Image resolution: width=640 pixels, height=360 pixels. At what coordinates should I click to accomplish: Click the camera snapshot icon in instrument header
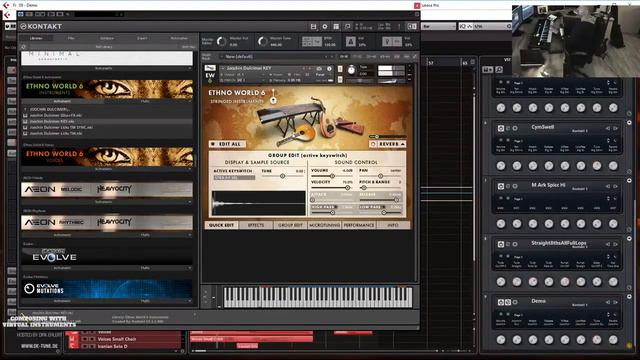tap(319, 69)
